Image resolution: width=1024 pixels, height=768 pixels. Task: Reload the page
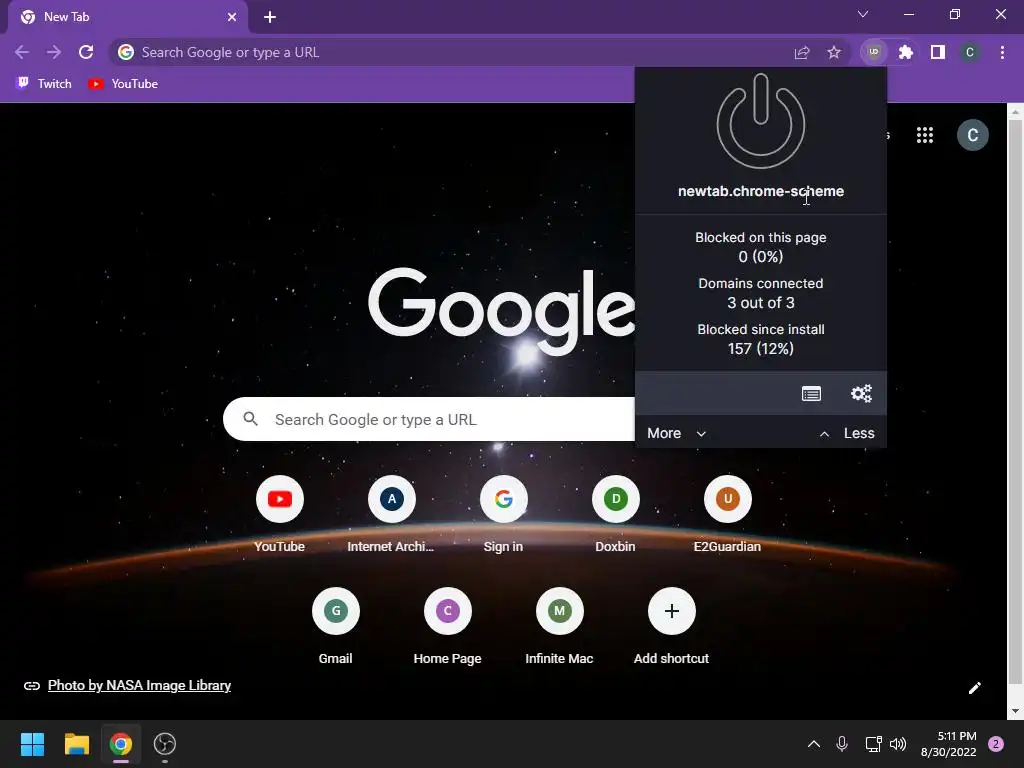click(86, 52)
